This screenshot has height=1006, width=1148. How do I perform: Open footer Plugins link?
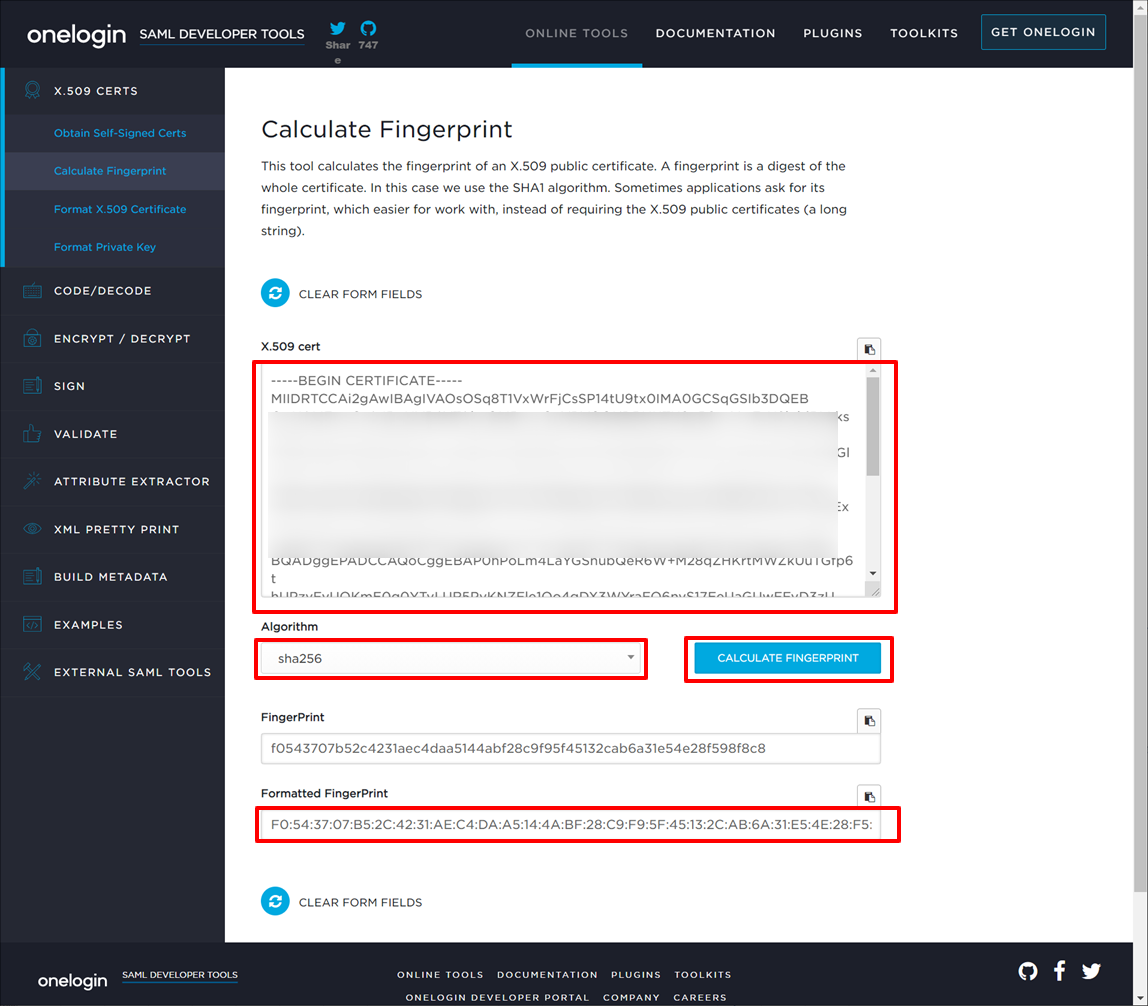click(636, 975)
